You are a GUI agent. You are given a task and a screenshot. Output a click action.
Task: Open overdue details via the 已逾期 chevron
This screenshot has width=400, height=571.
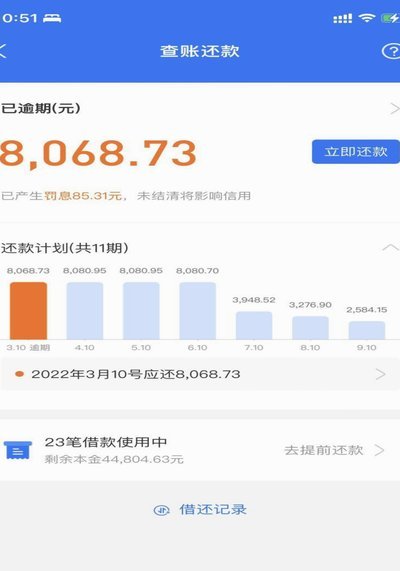coord(394,108)
